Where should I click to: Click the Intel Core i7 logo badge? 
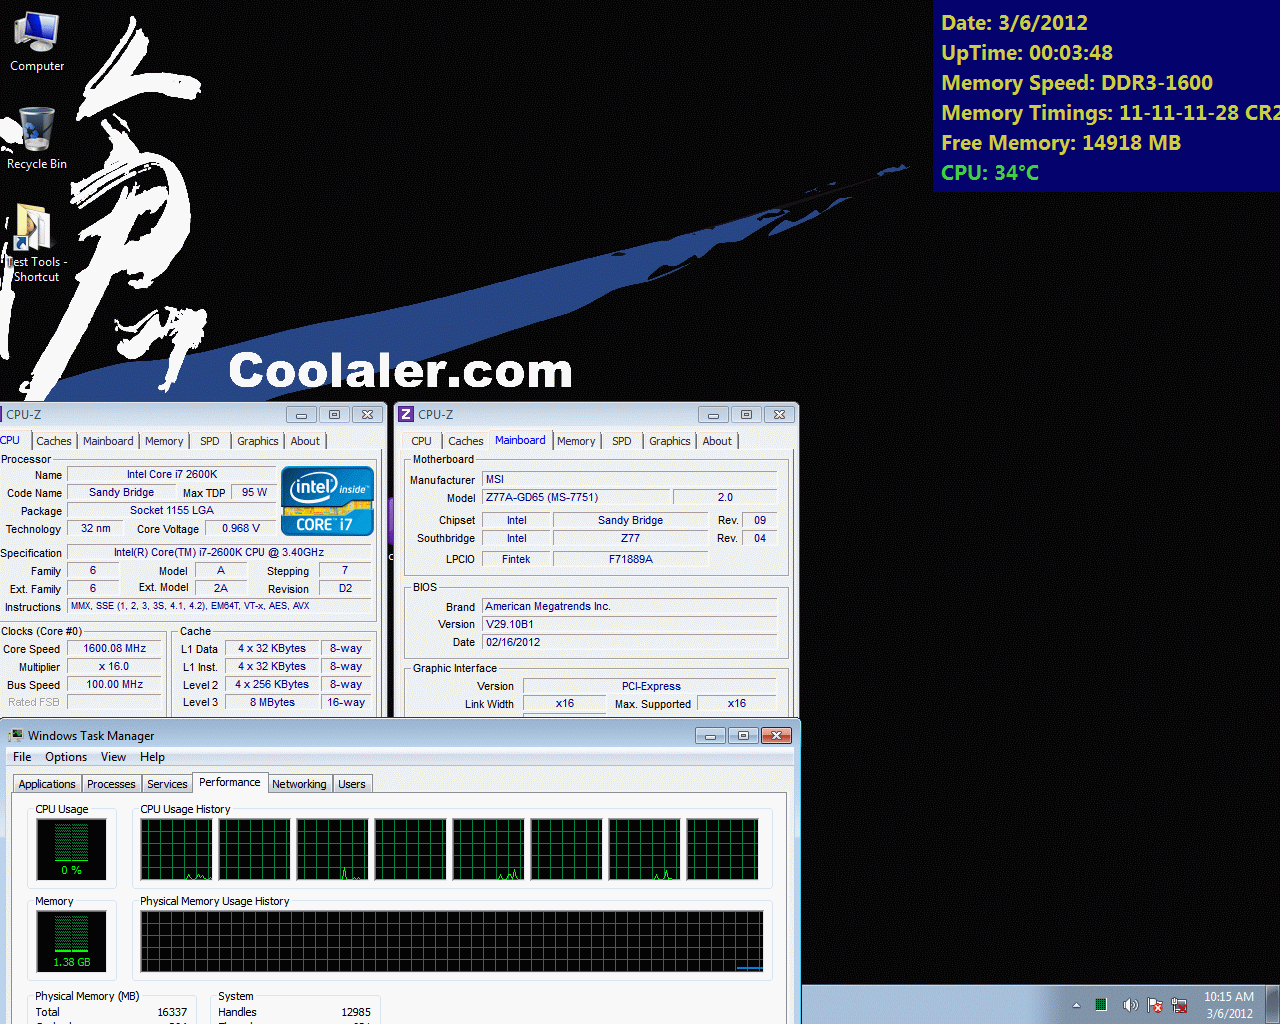(328, 501)
